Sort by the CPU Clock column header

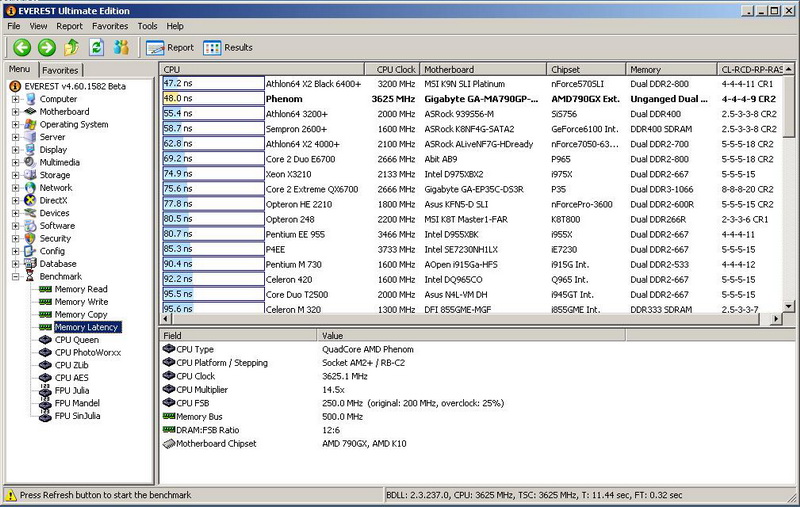392,69
